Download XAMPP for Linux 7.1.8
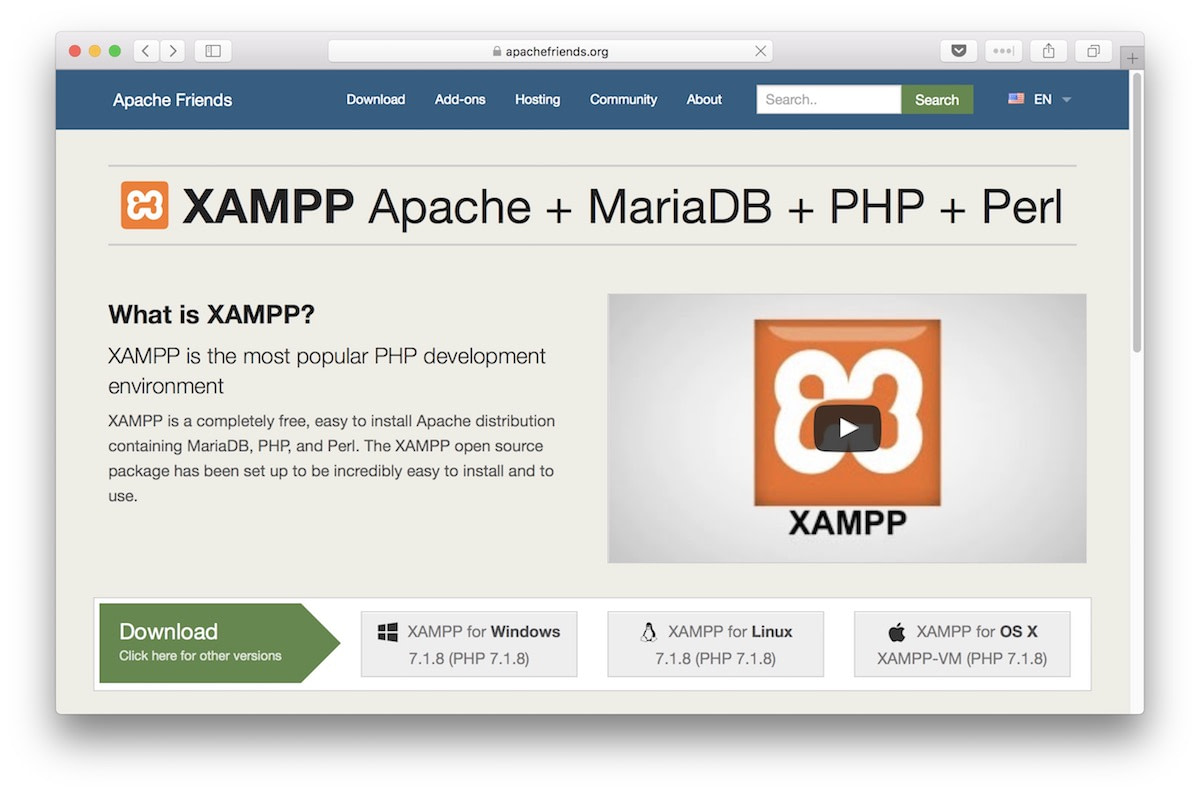The width and height of the screenshot is (1200, 794). pos(716,644)
